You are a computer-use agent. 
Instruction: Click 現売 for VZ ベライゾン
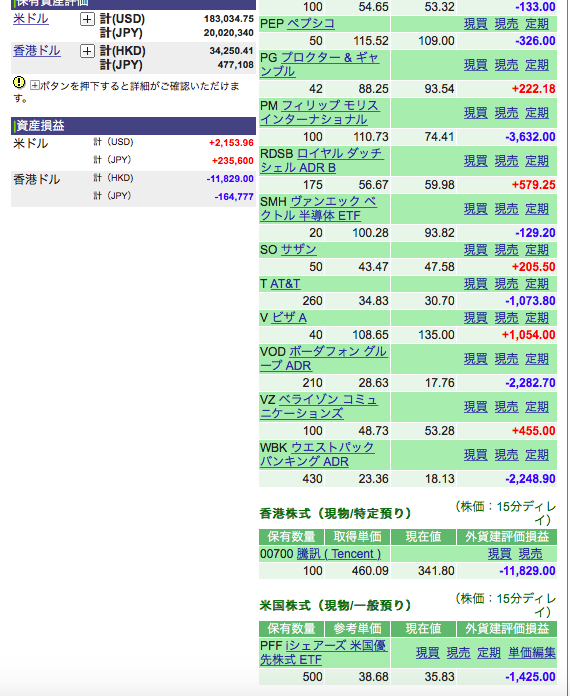[x=507, y=407]
